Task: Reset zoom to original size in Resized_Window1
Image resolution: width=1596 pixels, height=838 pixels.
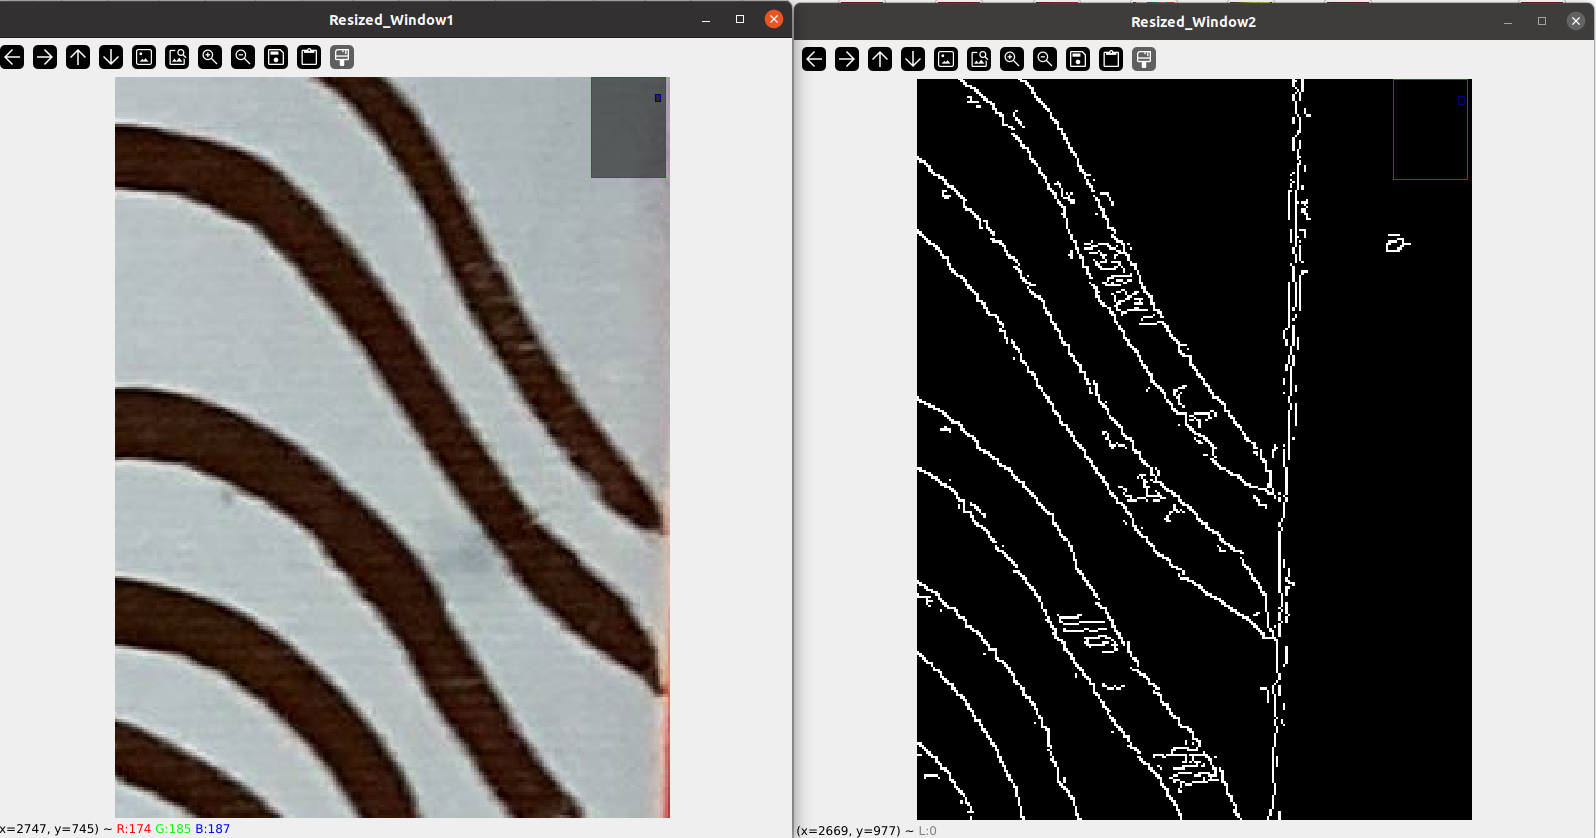Action: [144, 57]
